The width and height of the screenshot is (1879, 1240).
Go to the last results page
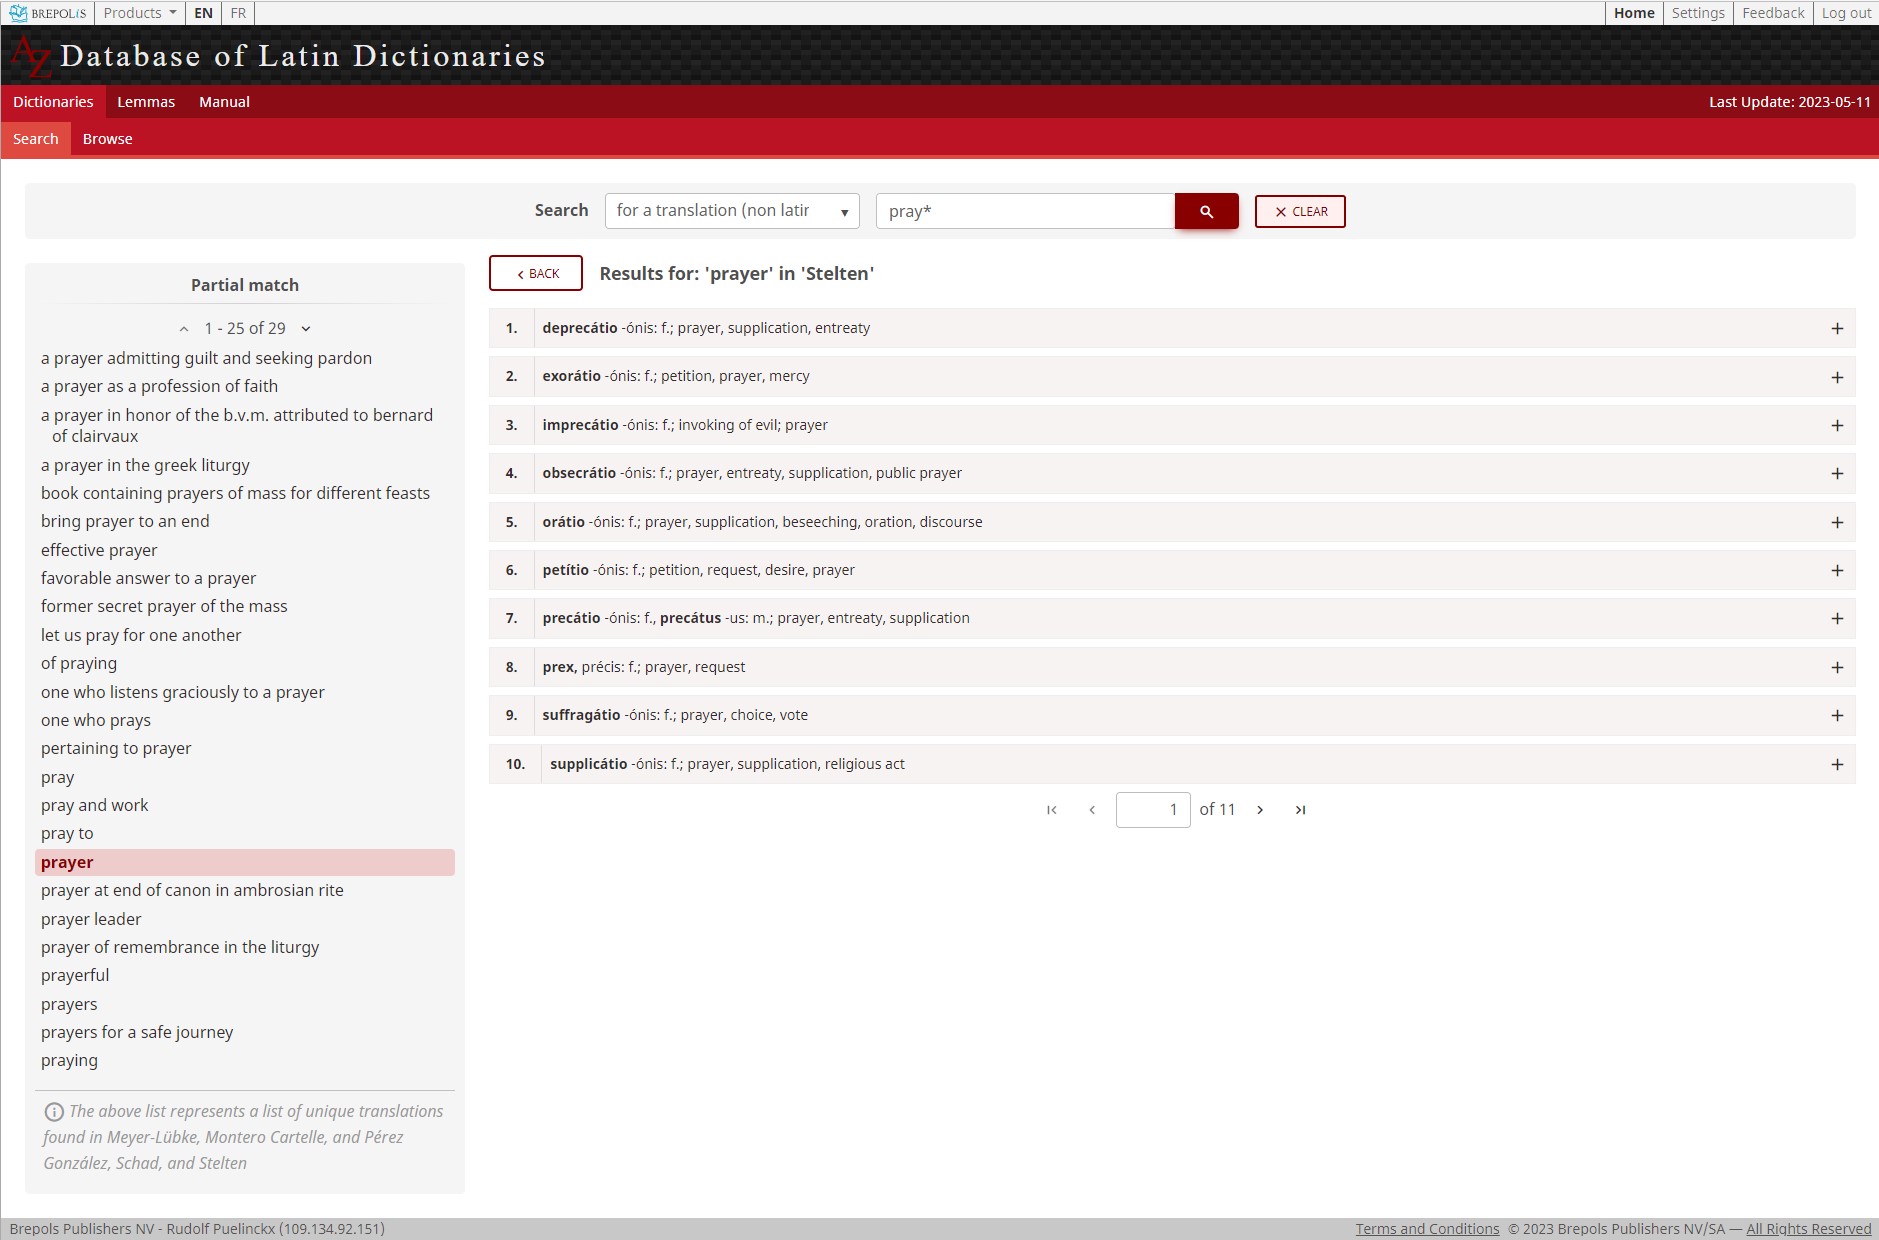click(x=1300, y=810)
